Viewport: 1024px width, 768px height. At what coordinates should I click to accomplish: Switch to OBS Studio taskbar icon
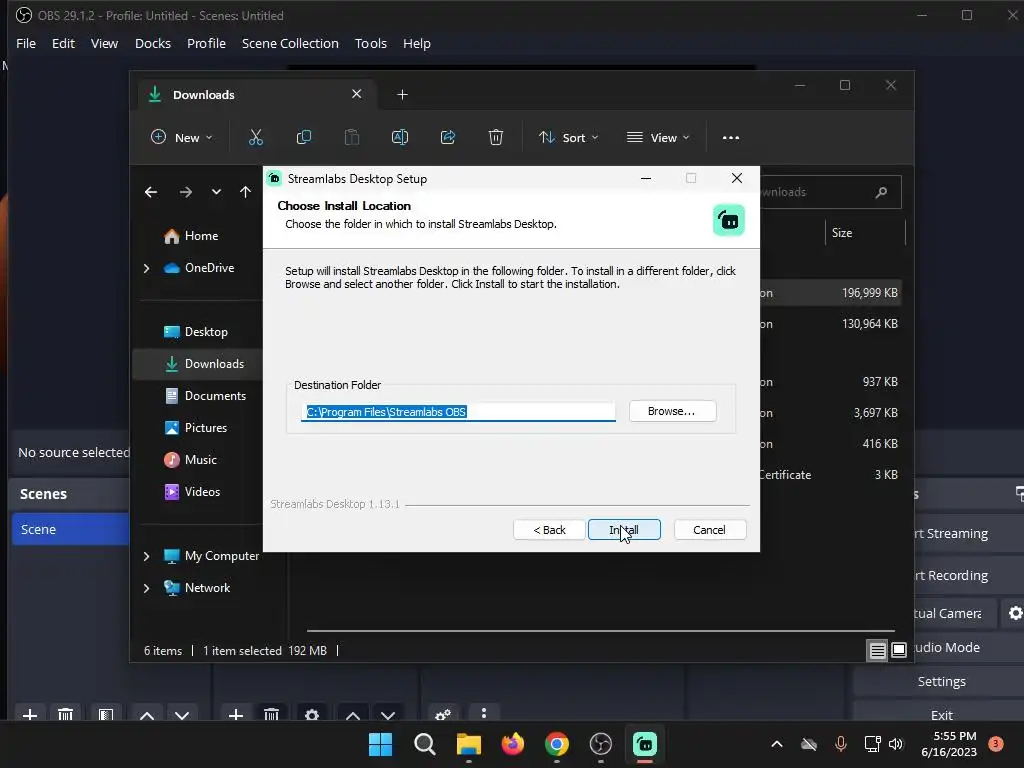click(600, 744)
